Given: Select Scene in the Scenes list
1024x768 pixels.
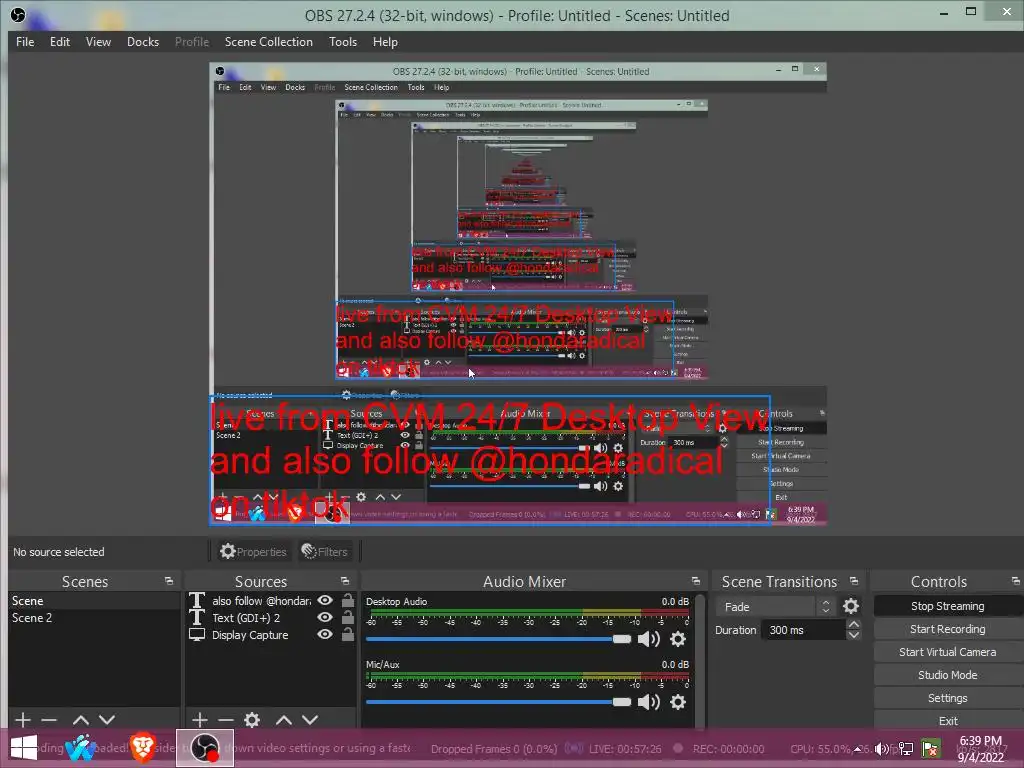Looking at the screenshot, I should point(94,601).
